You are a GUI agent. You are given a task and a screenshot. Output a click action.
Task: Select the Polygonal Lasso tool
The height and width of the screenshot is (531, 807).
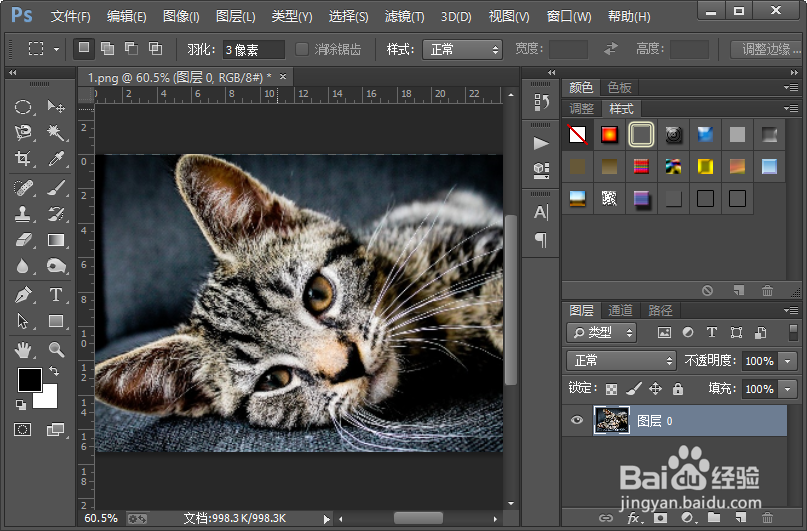23,133
